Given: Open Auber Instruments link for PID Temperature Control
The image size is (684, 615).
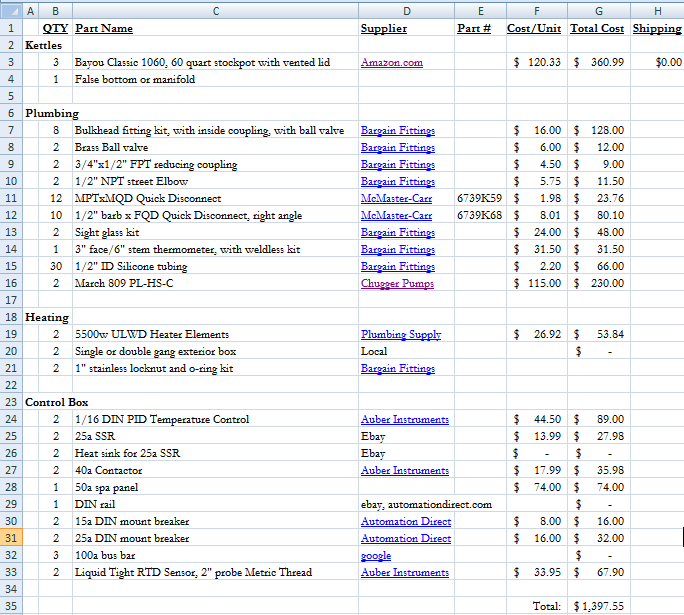Looking at the screenshot, I should coord(405,420).
